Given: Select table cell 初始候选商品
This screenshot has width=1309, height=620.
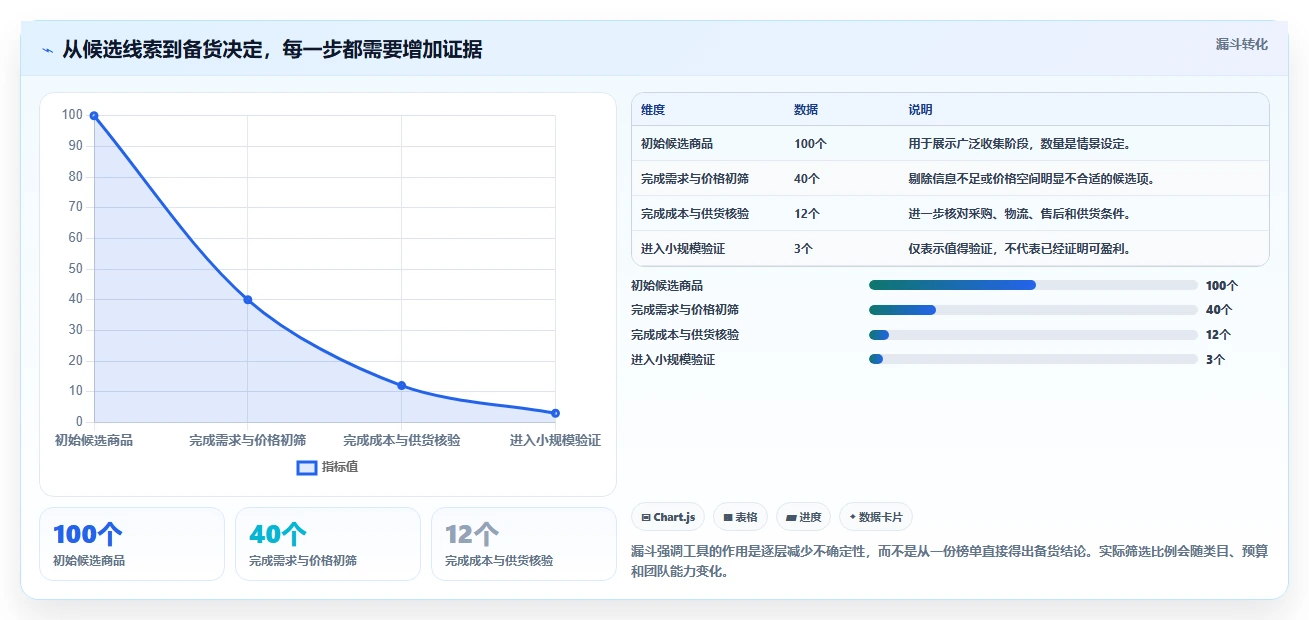Looking at the screenshot, I should click(677, 144).
